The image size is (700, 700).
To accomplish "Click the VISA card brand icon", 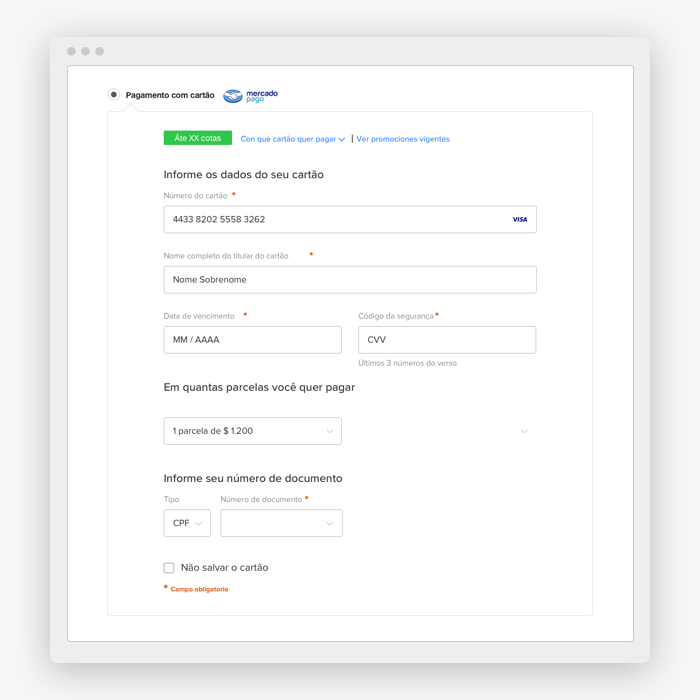I will coord(520,219).
